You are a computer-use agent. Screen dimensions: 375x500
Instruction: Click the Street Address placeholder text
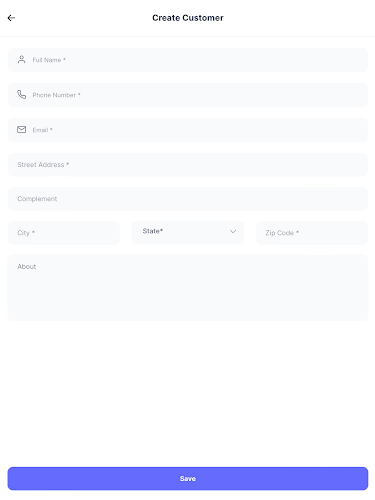(43, 165)
